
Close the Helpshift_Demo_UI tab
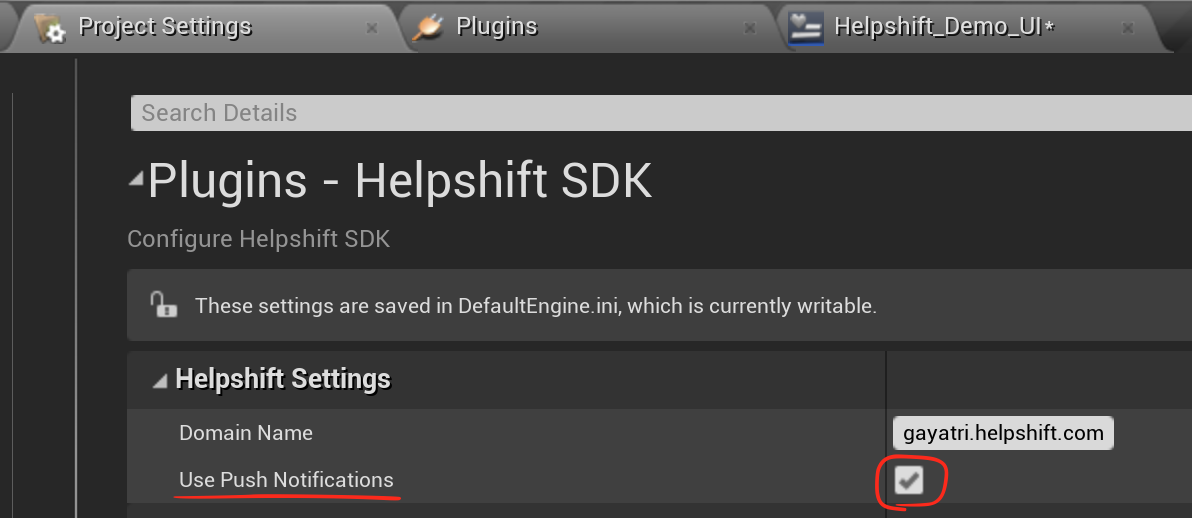1128,28
